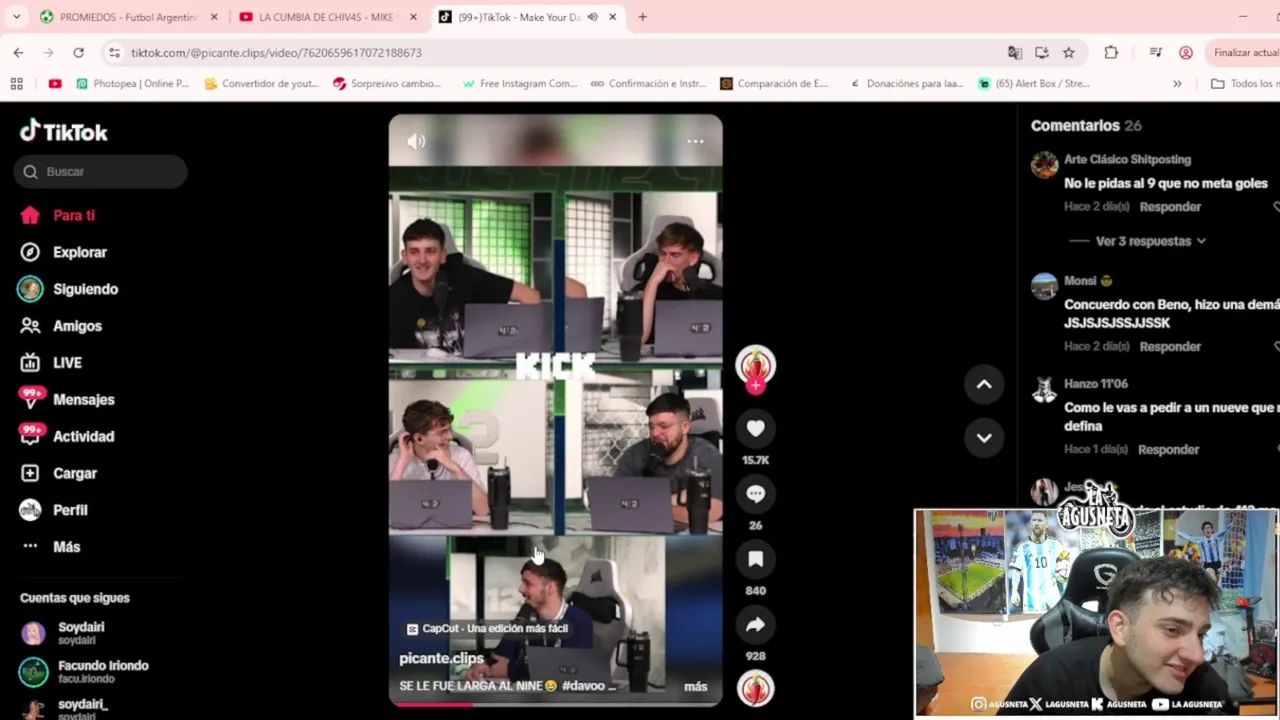Open Free Instagram Com... bookmark
Viewport: 1280px width, 720px height.
(519, 83)
